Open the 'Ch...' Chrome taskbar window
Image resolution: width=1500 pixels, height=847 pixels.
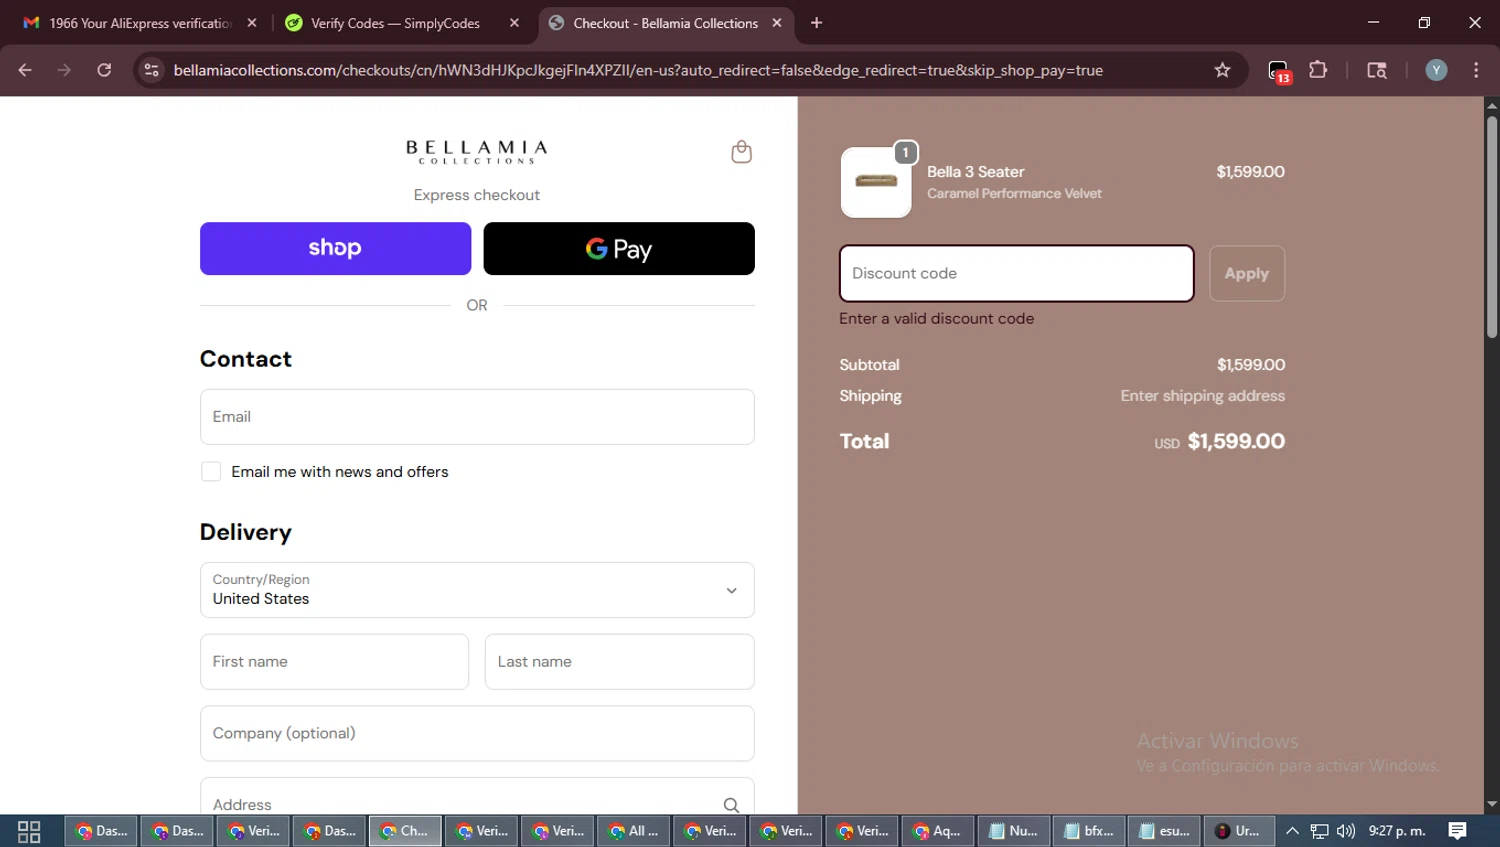pyautogui.click(x=405, y=831)
